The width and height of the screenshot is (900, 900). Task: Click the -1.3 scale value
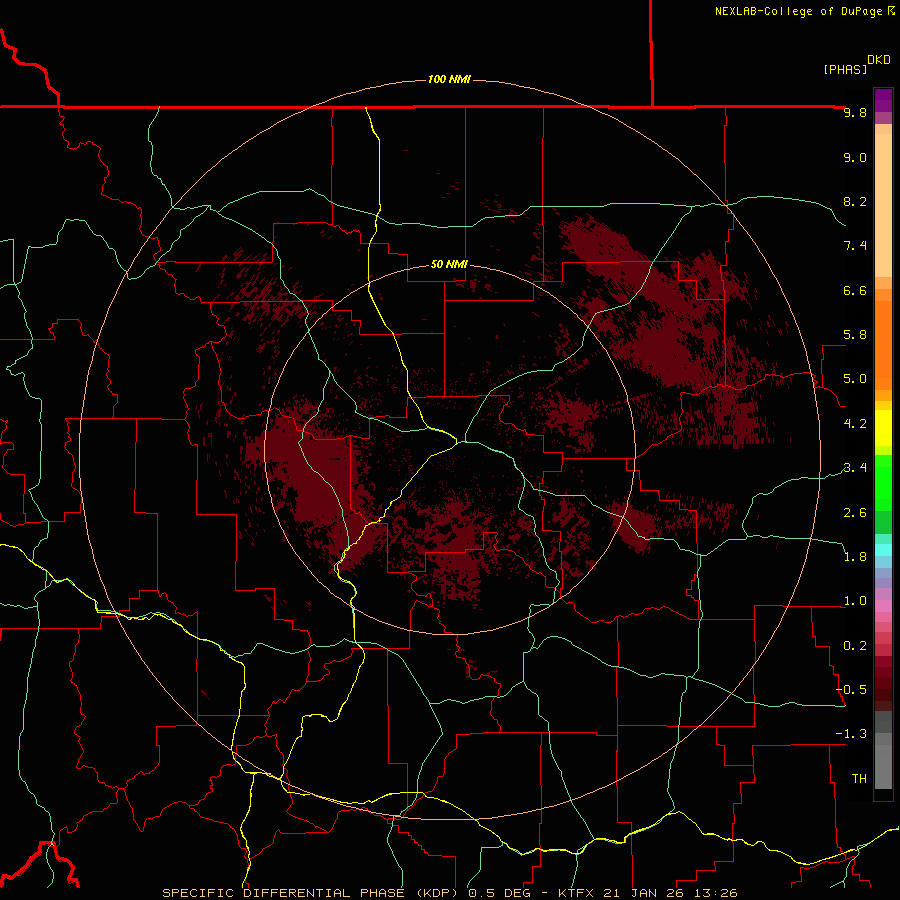(851, 734)
